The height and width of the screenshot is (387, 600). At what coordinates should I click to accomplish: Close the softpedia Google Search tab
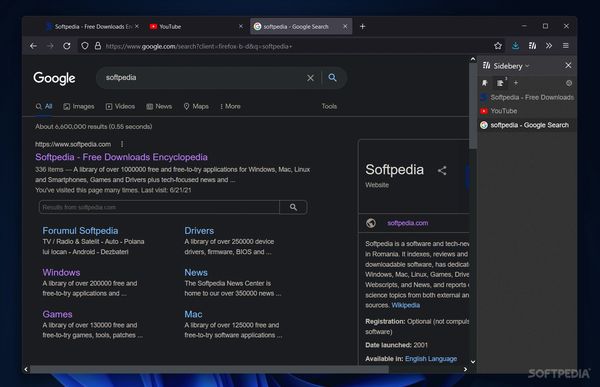[345, 26]
